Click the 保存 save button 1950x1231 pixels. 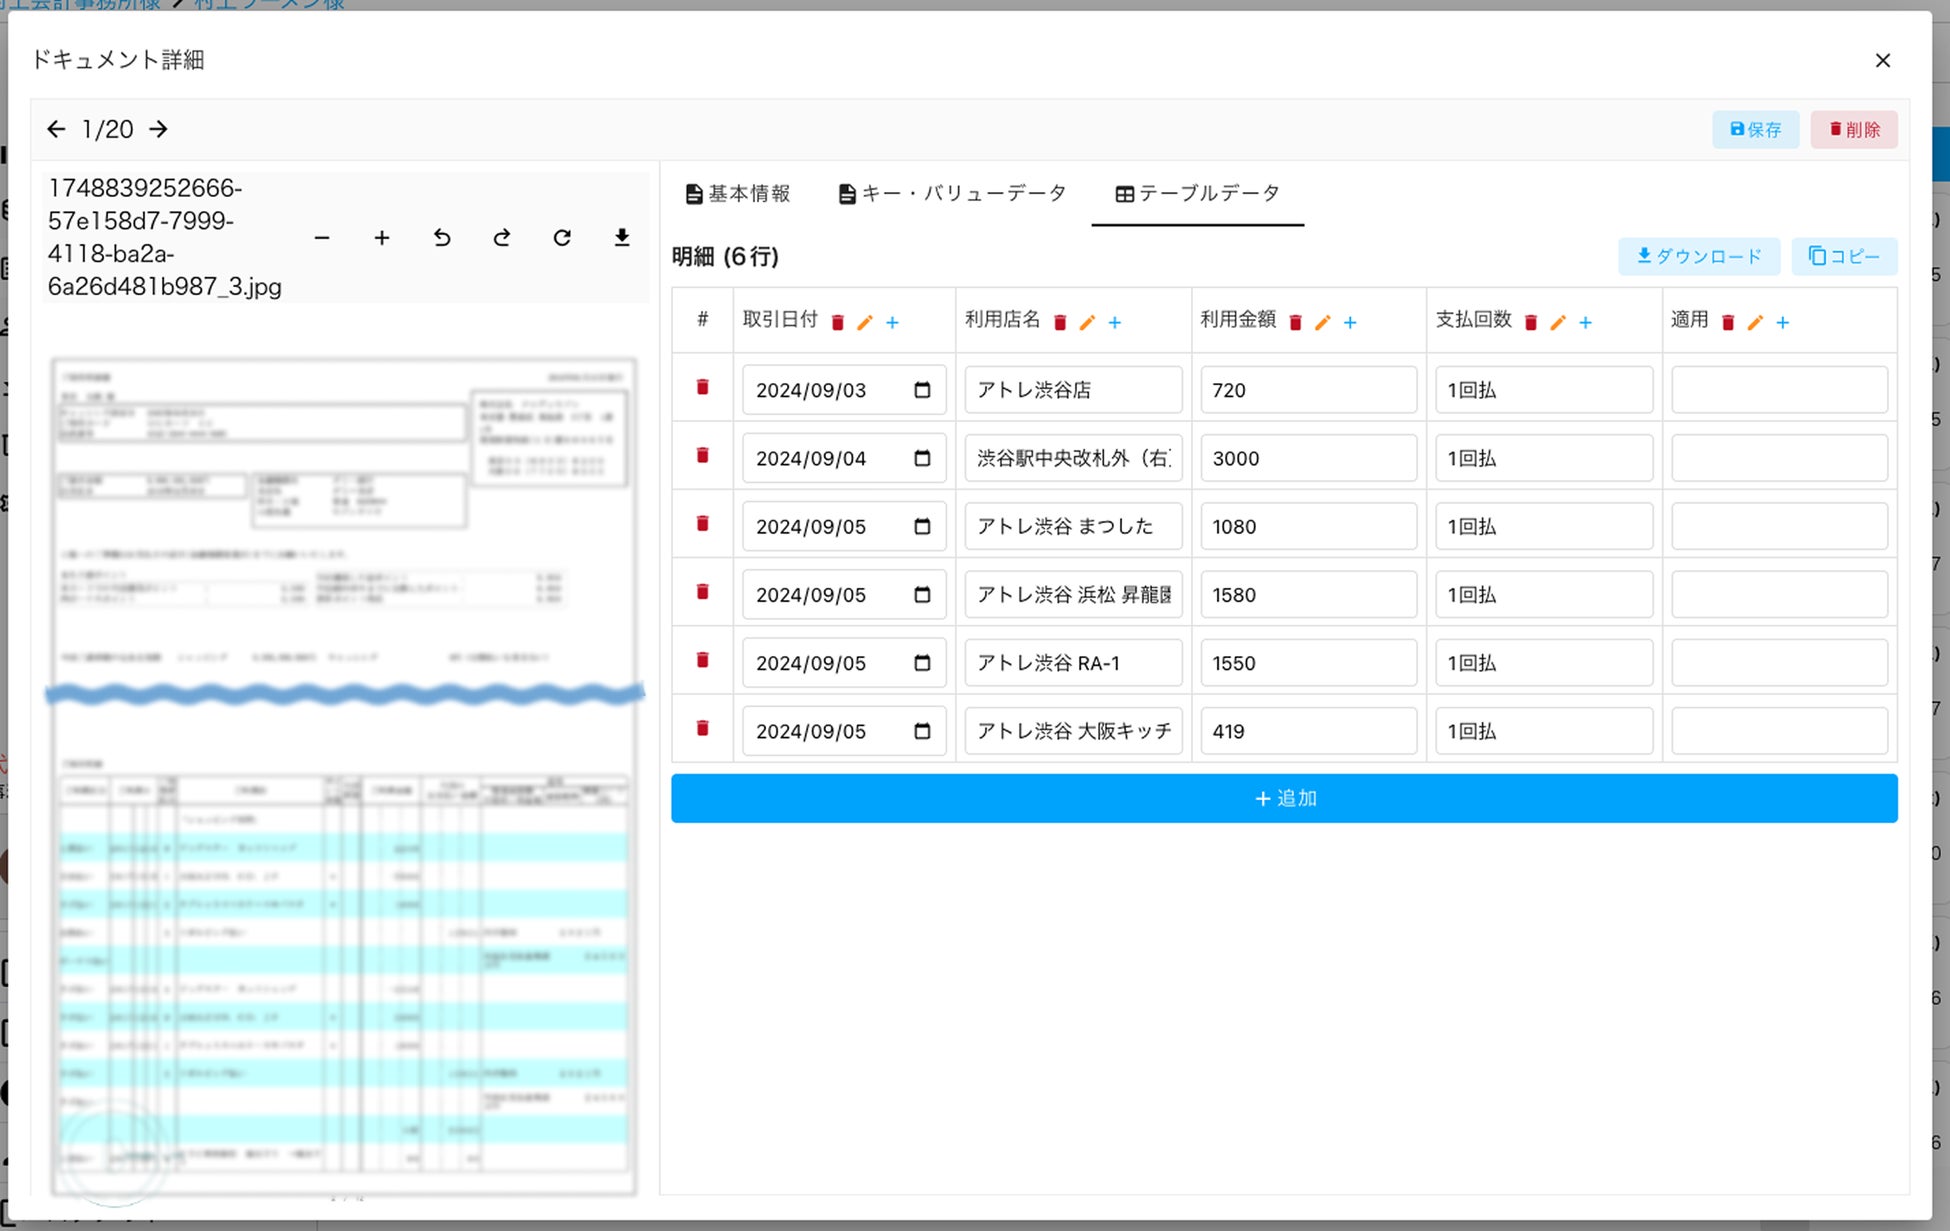[x=1755, y=129]
